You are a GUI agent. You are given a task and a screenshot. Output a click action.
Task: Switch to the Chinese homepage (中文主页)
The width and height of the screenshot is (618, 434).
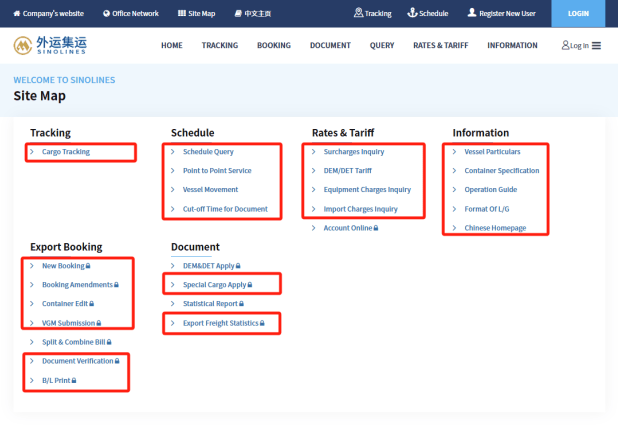[x=253, y=13]
